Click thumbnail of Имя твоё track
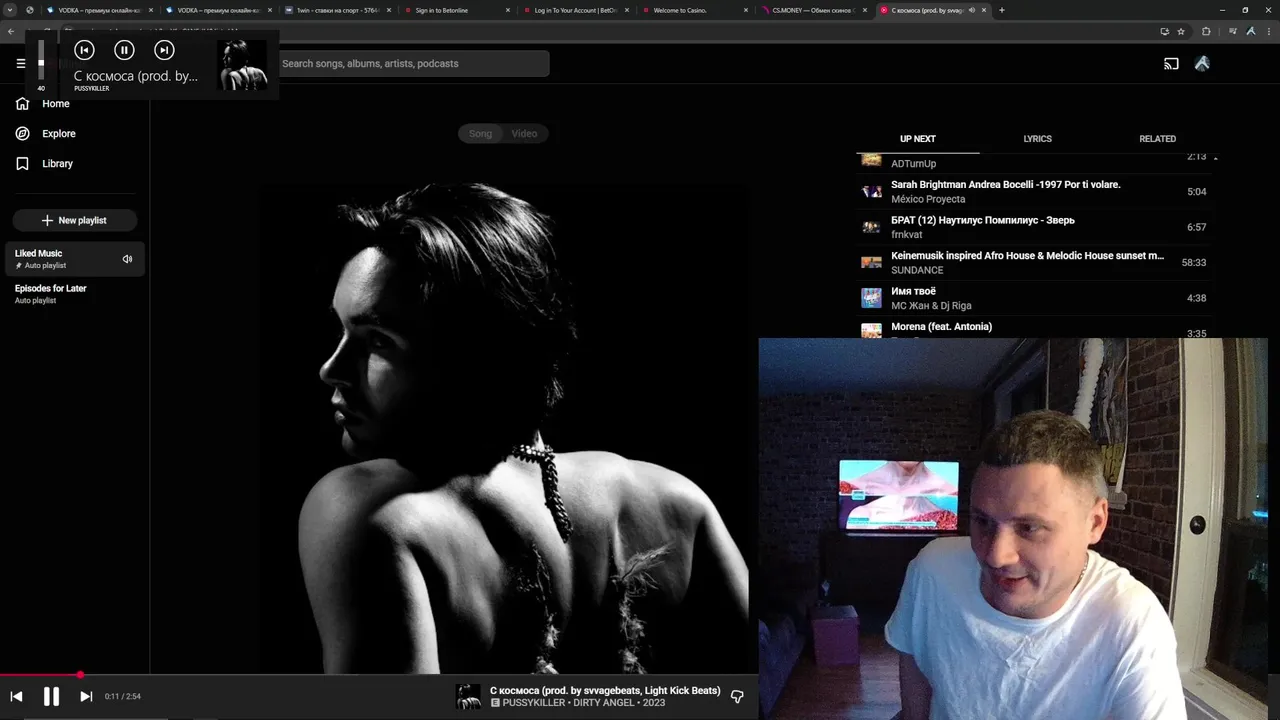This screenshot has height=720, width=1280. pyautogui.click(x=872, y=298)
